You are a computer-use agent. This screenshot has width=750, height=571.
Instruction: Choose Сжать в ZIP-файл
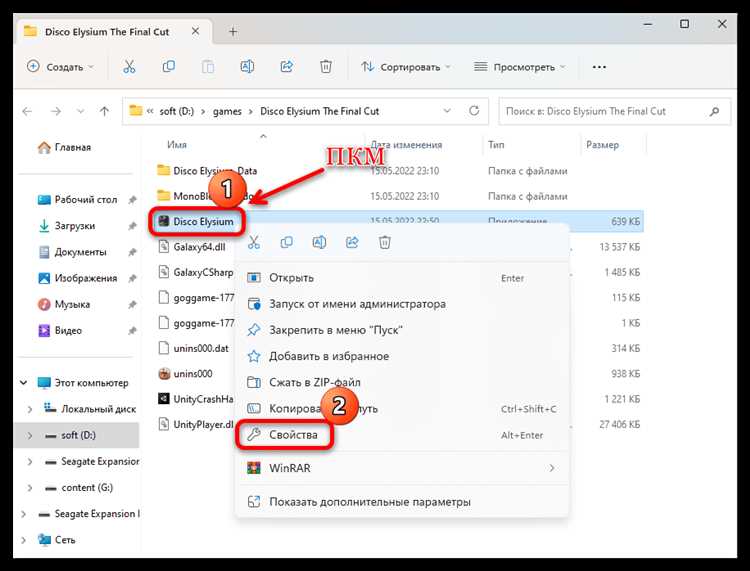pyautogui.click(x=403, y=383)
